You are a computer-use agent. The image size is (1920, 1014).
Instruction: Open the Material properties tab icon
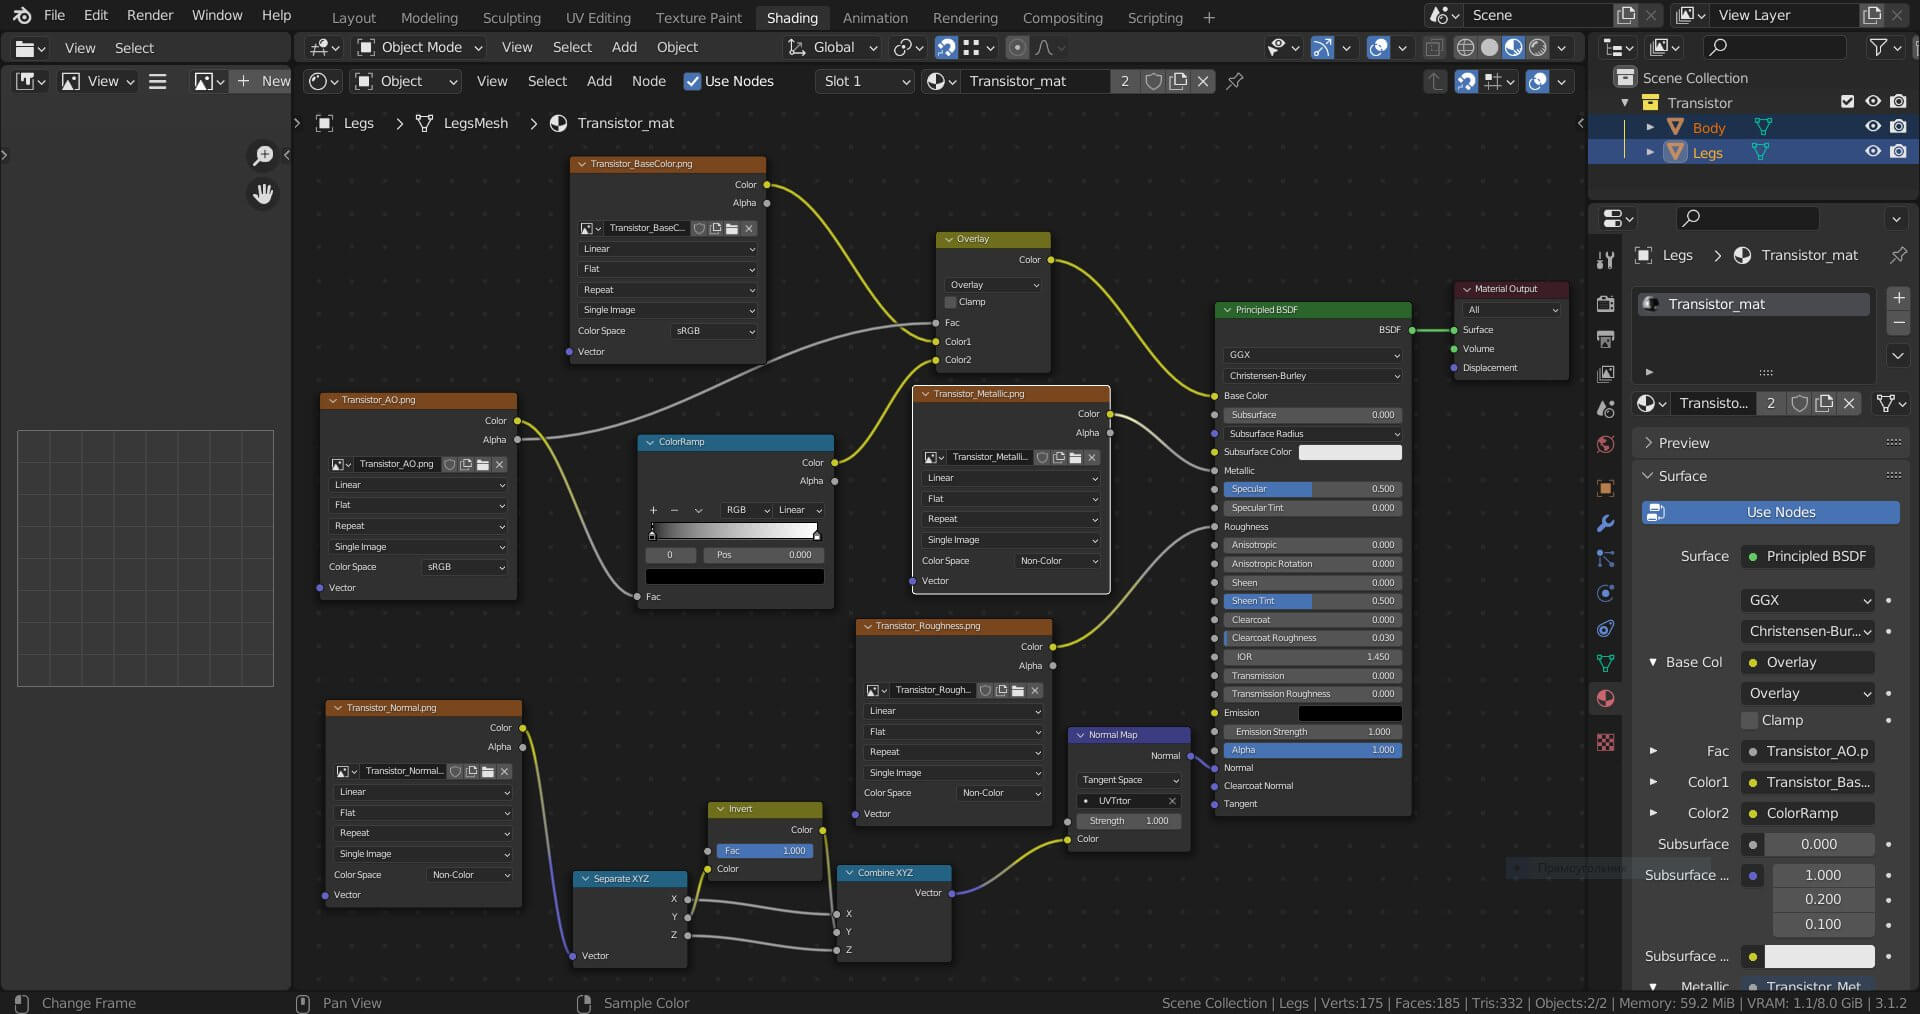click(1605, 698)
